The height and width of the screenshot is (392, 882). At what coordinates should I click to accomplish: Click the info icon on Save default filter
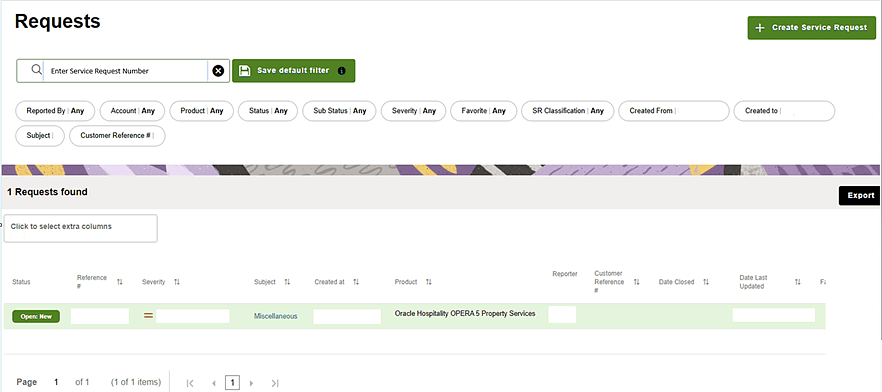[341, 71]
